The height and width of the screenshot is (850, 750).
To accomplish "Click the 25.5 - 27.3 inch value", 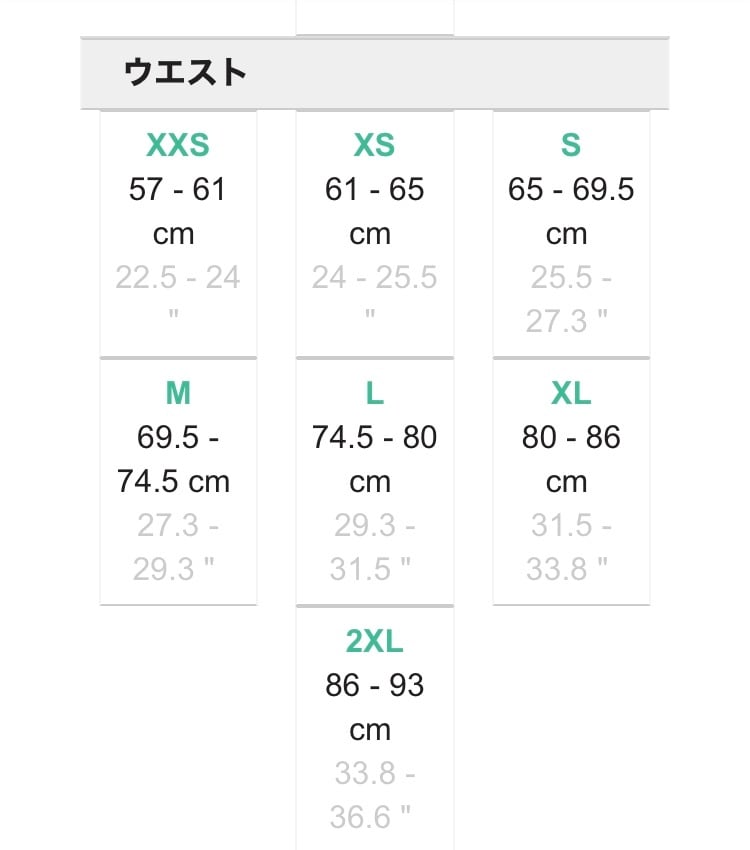I will pos(570,299).
